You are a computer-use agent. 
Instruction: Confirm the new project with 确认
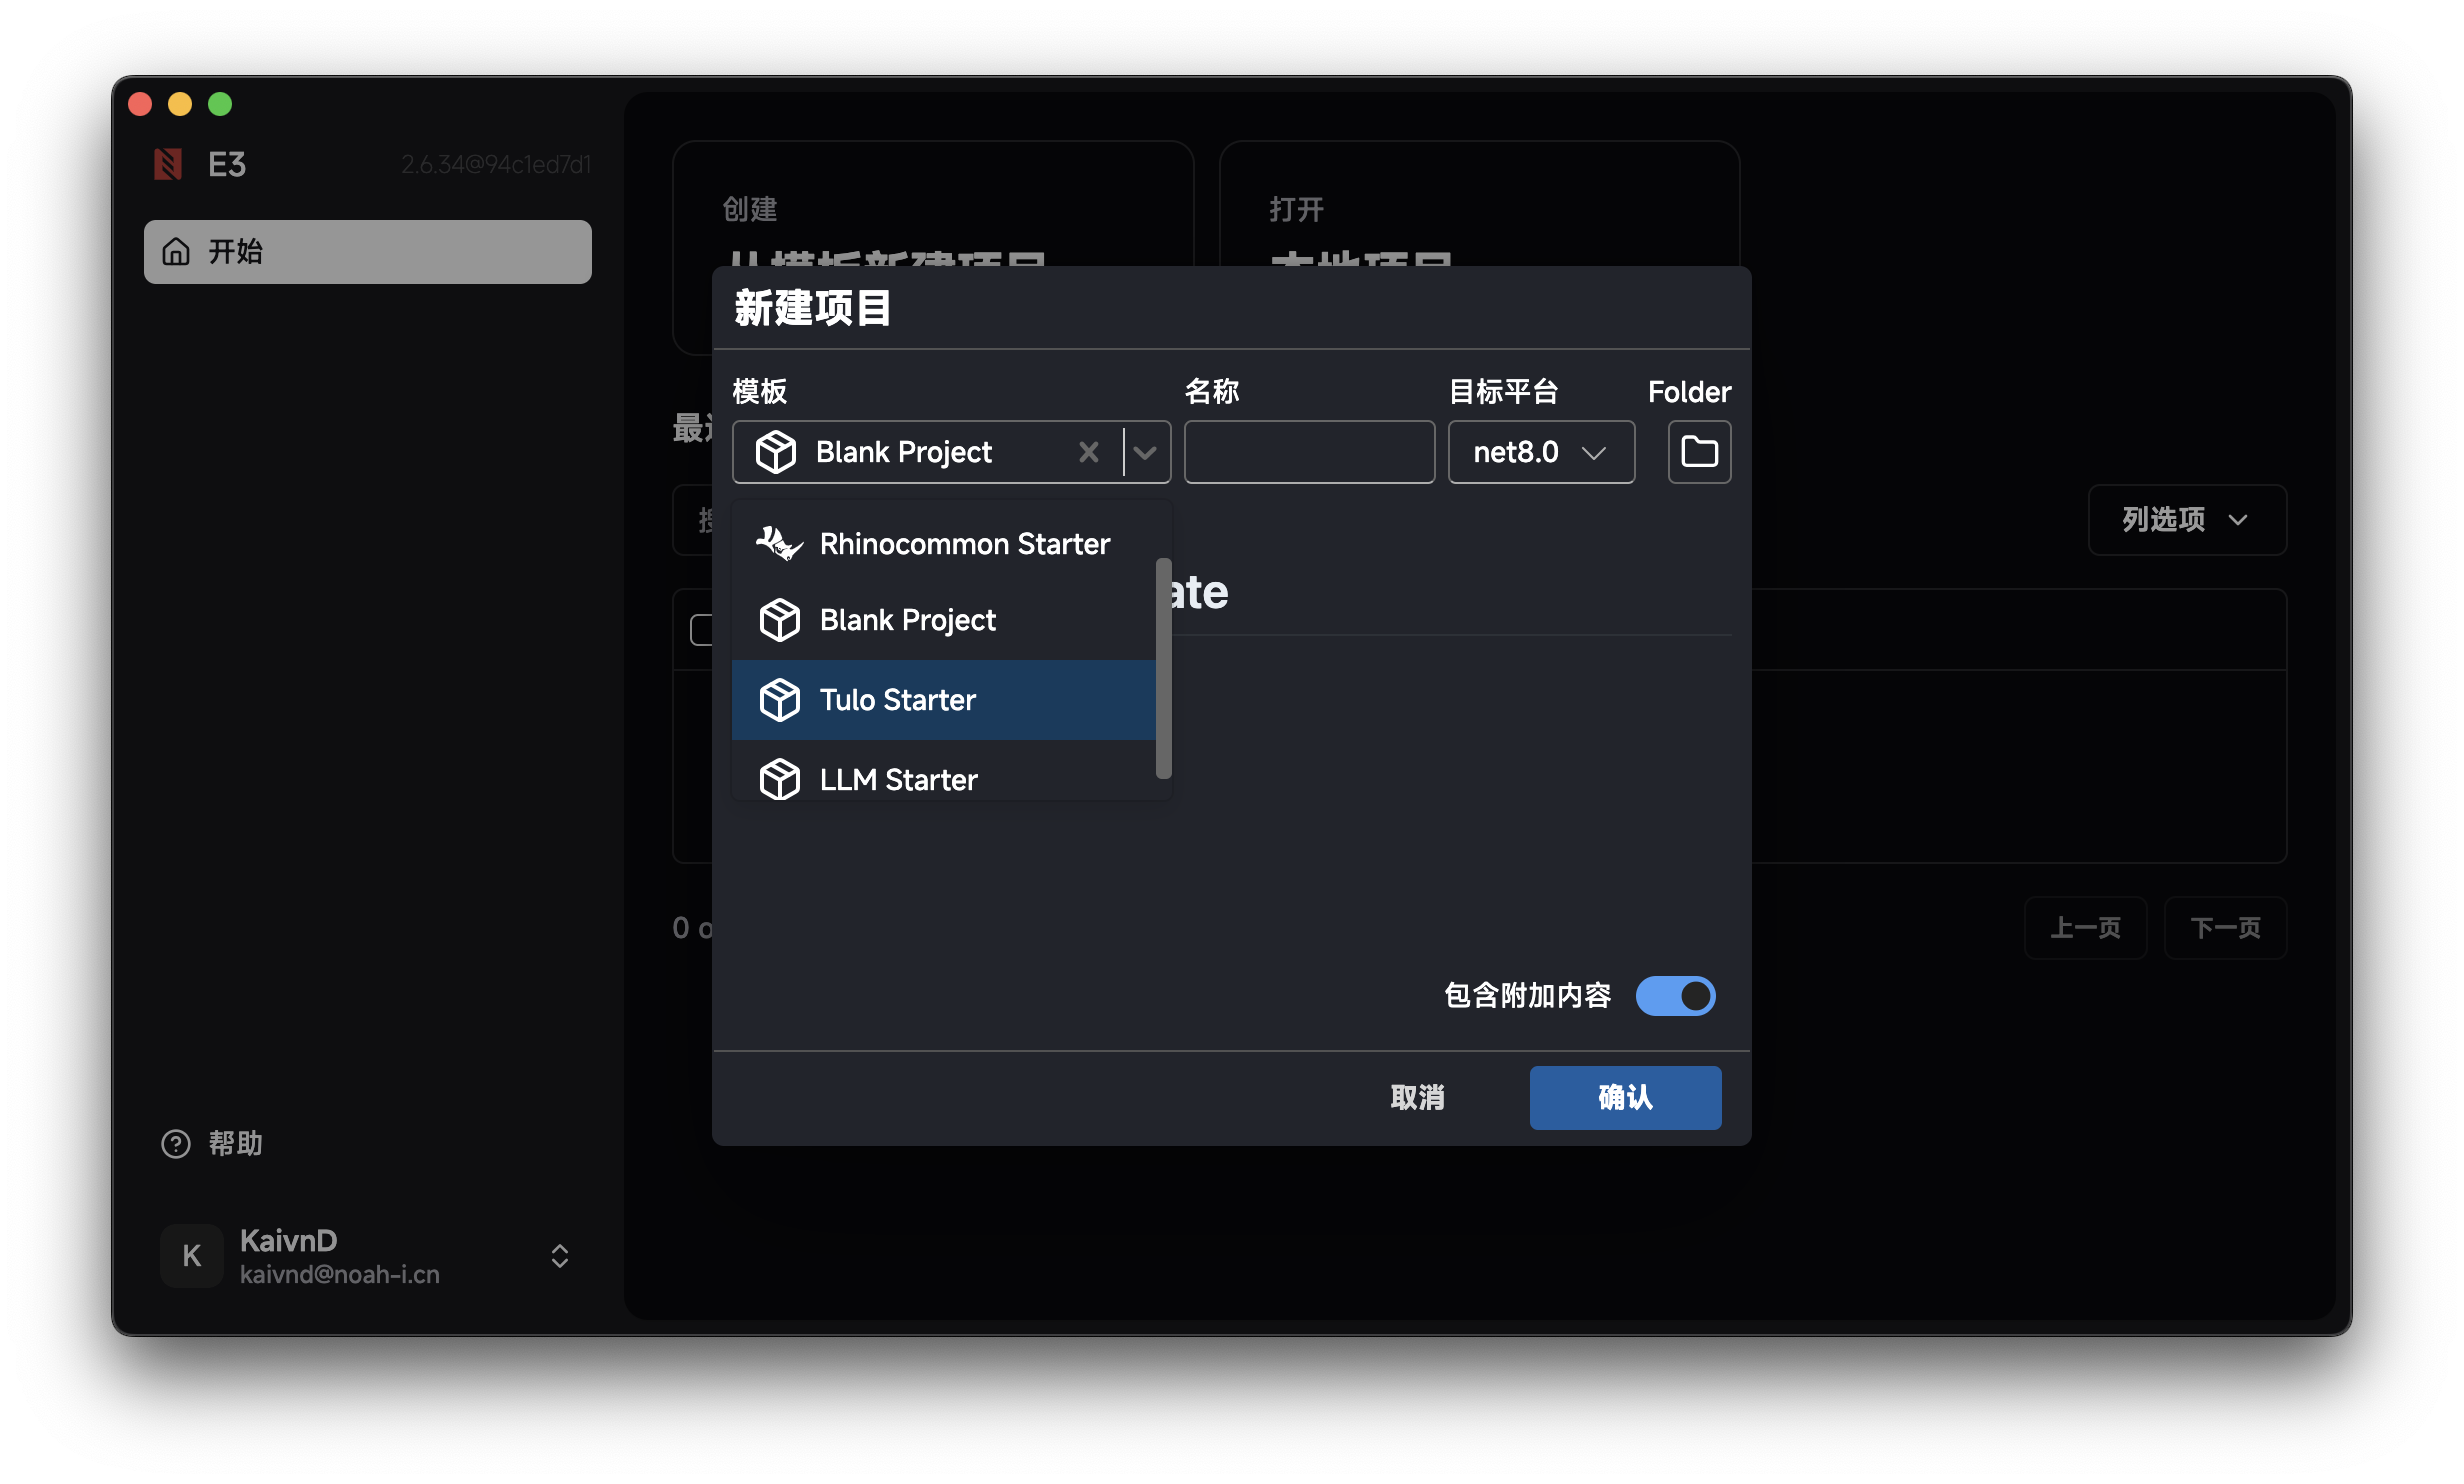click(x=1624, y=1097)
